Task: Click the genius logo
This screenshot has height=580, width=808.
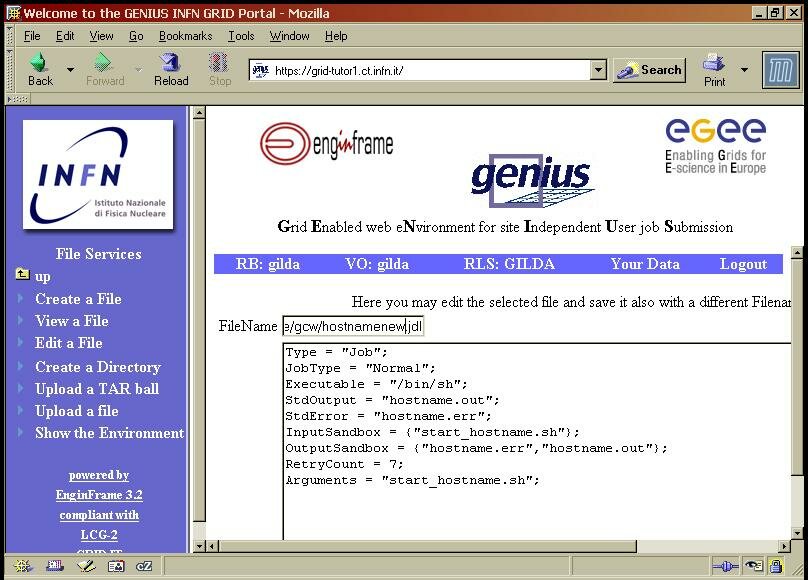Action: pyautogui.click(x=532, y=180)
